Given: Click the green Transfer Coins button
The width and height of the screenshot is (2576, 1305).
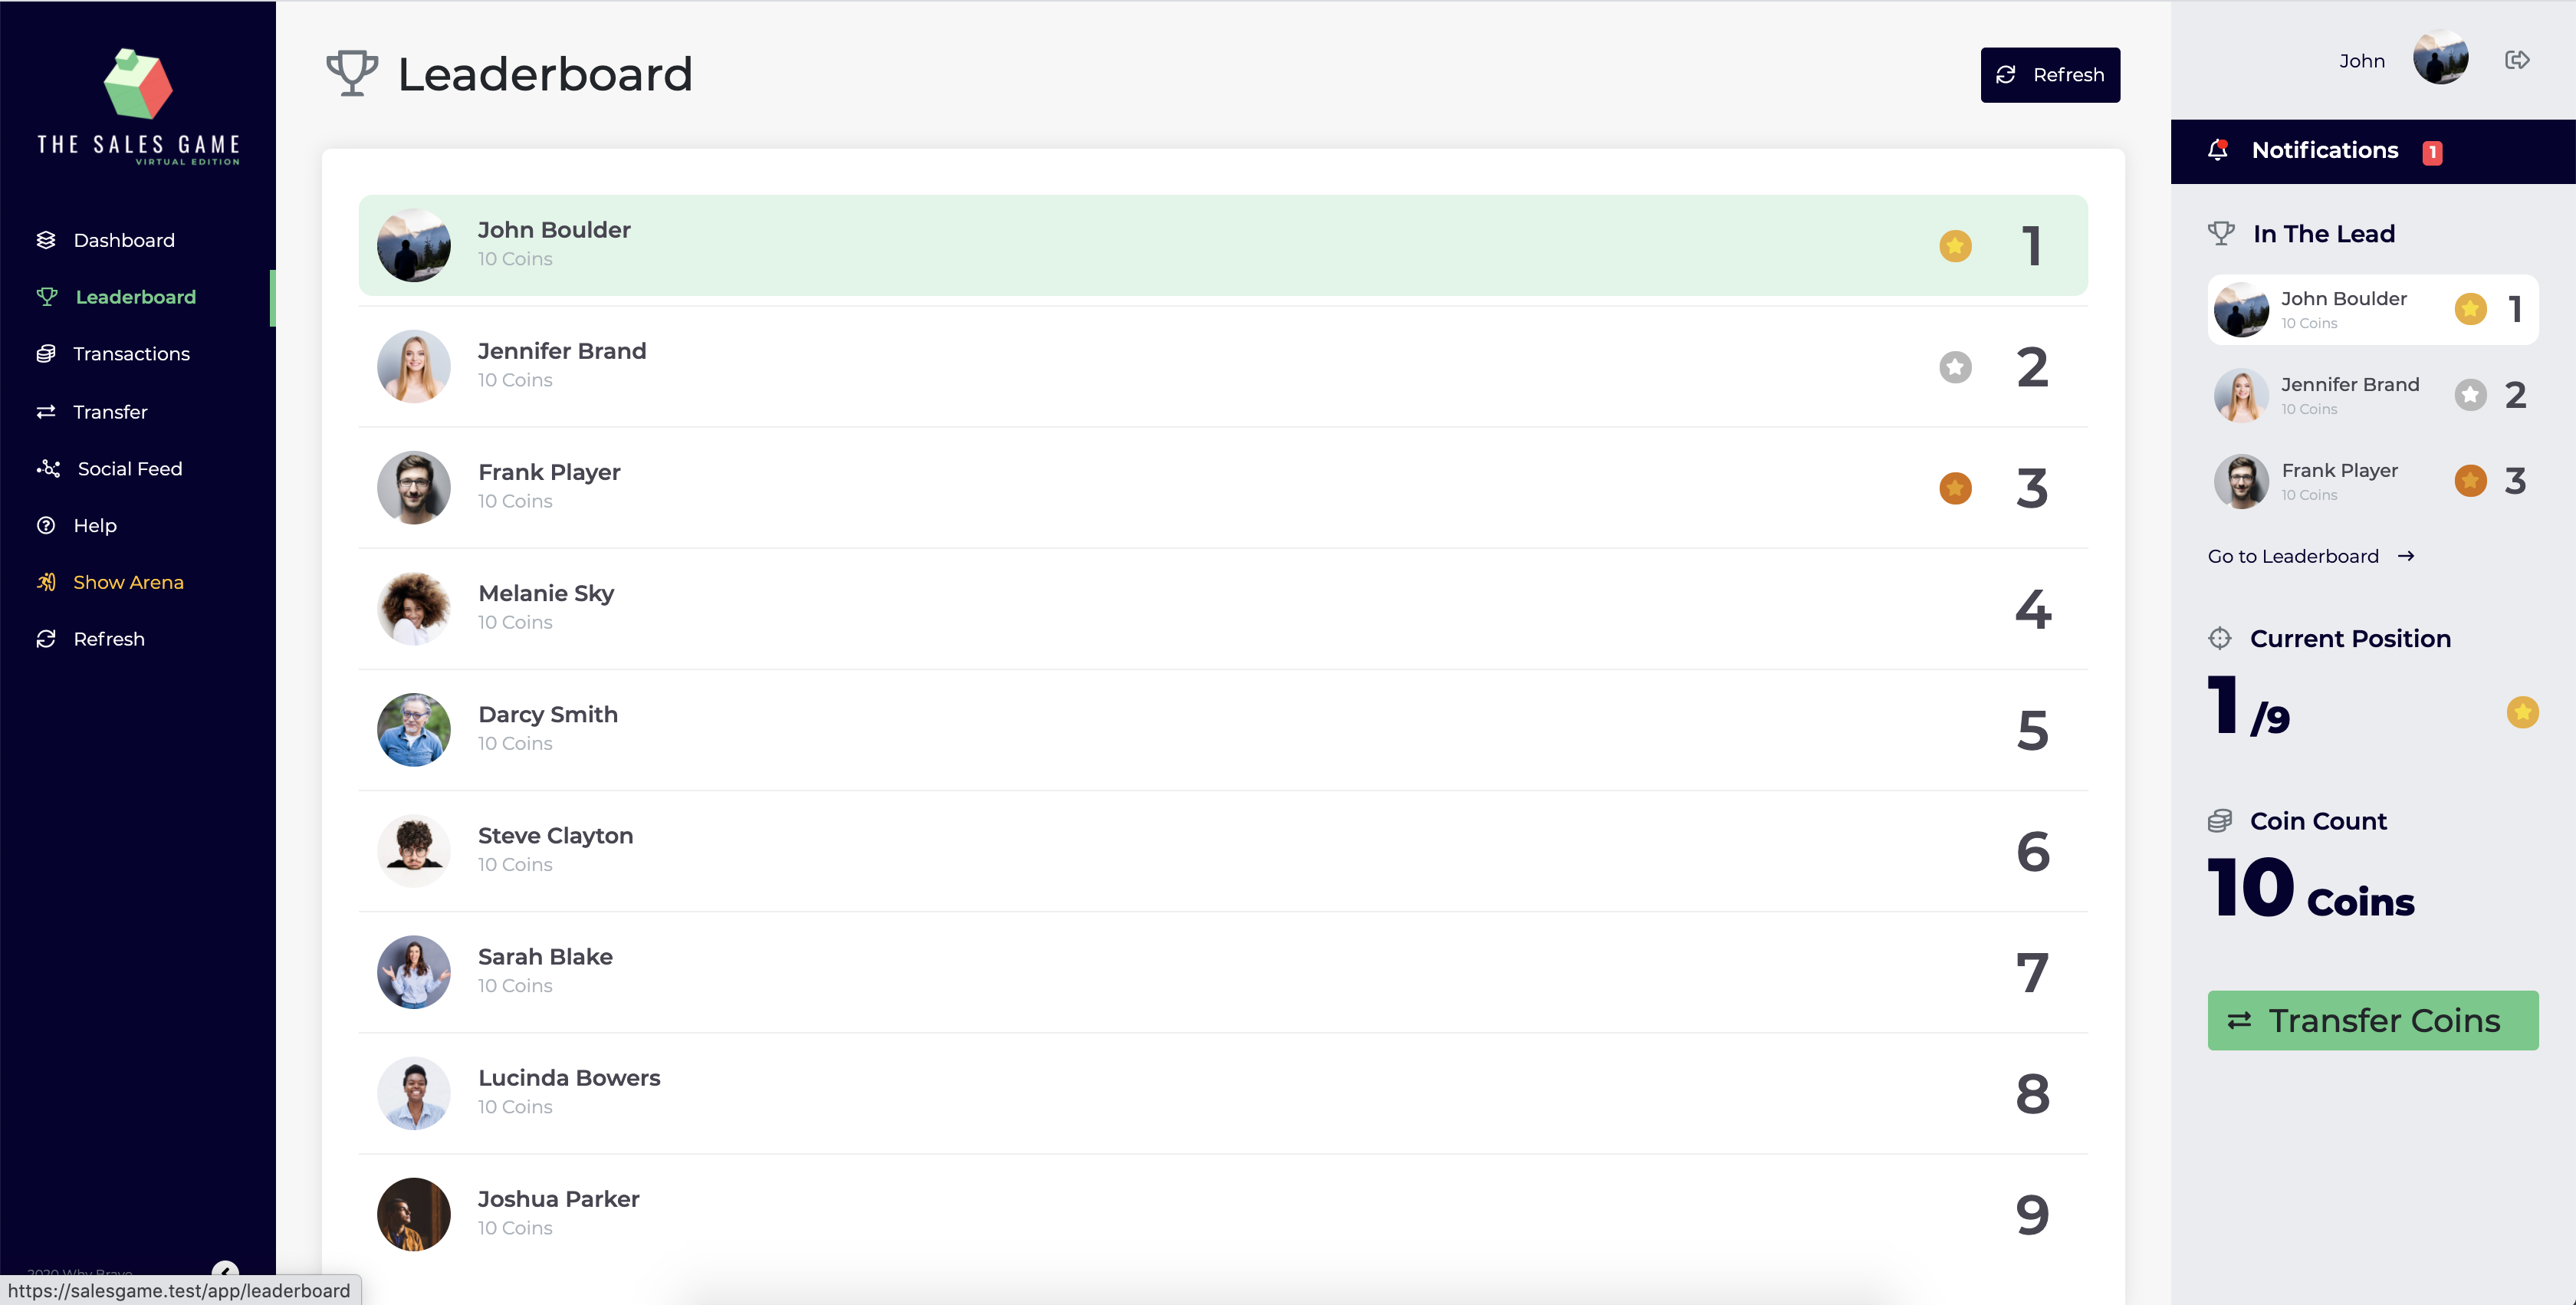Looking at the screenshot, I should [x=2372, y=1020].
